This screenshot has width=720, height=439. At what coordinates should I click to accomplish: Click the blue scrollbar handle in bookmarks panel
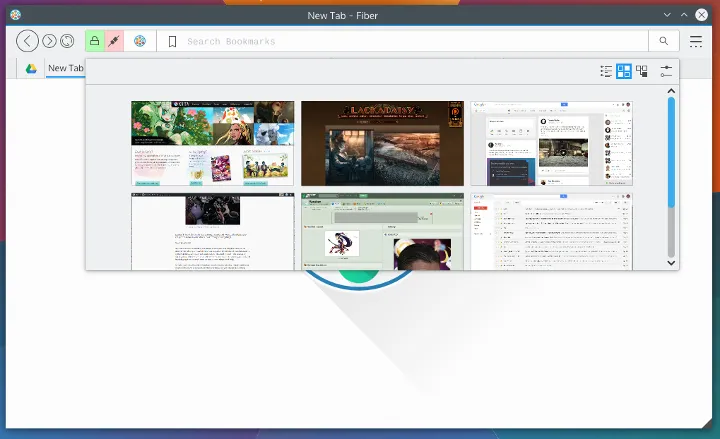[671, 152]
